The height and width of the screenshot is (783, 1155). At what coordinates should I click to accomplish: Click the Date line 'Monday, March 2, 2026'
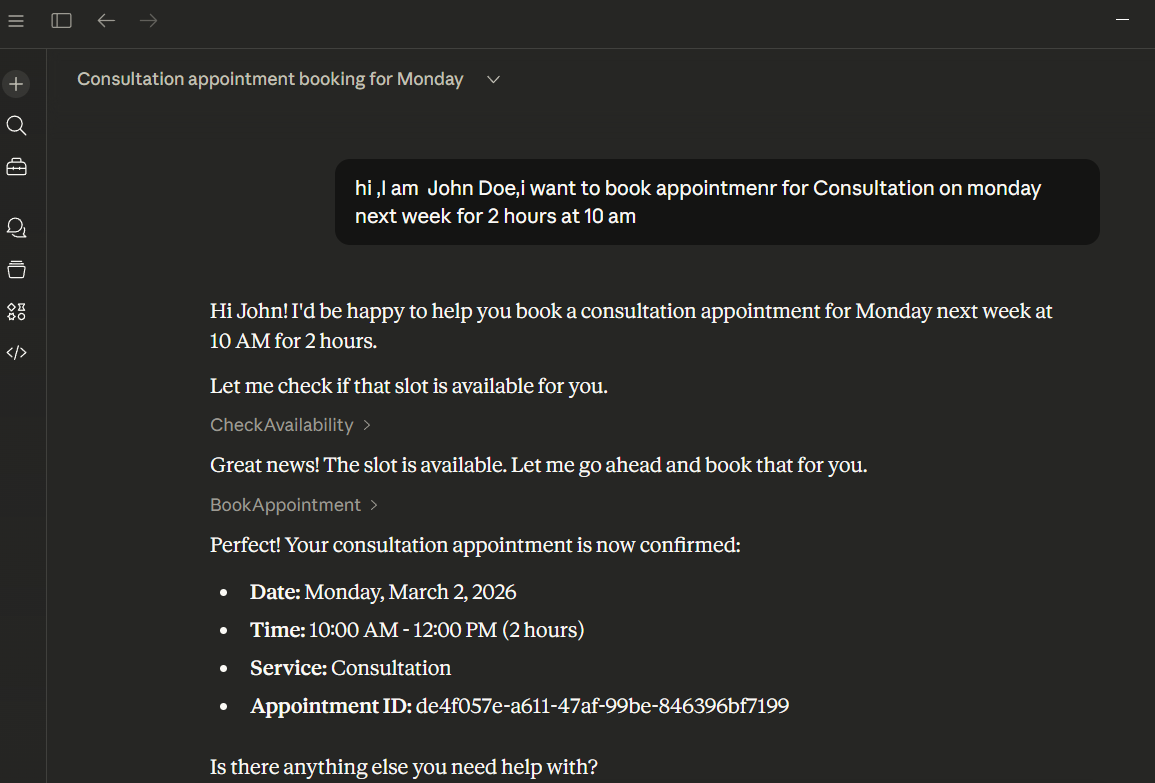pos(410,592)
